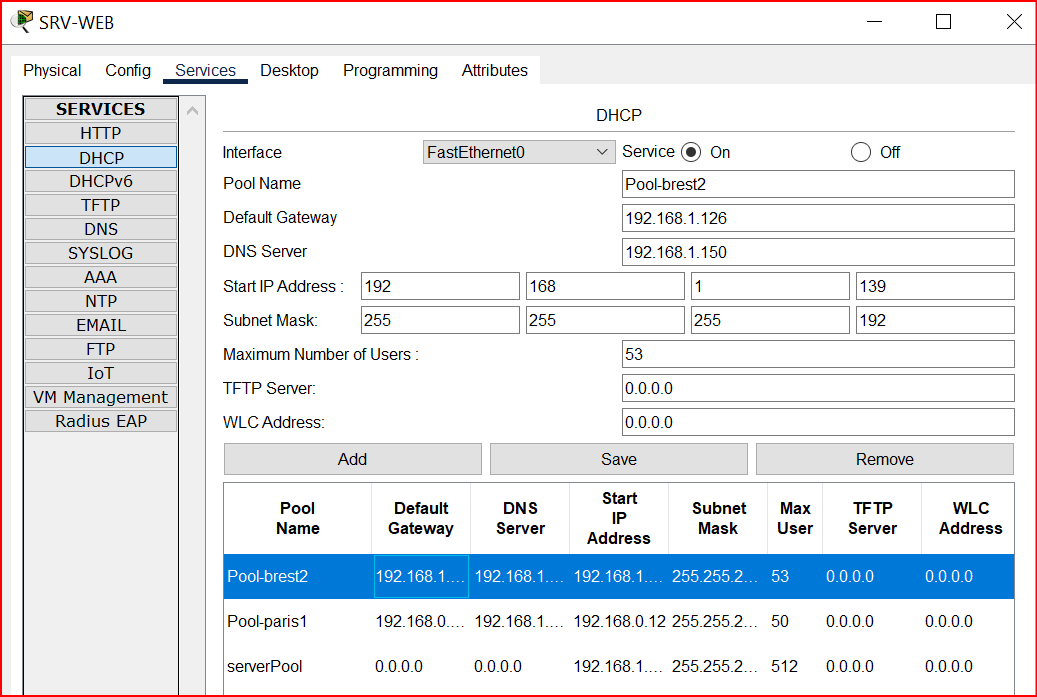Select the serverPool row
Screen dimensions: 1037x697
tap(618, 666)
